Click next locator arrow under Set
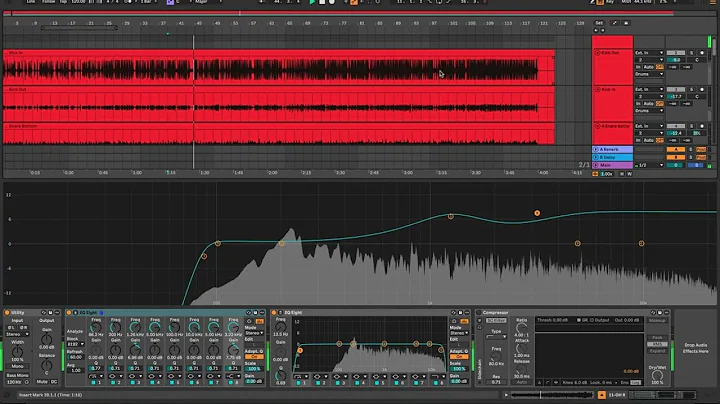 602,30
